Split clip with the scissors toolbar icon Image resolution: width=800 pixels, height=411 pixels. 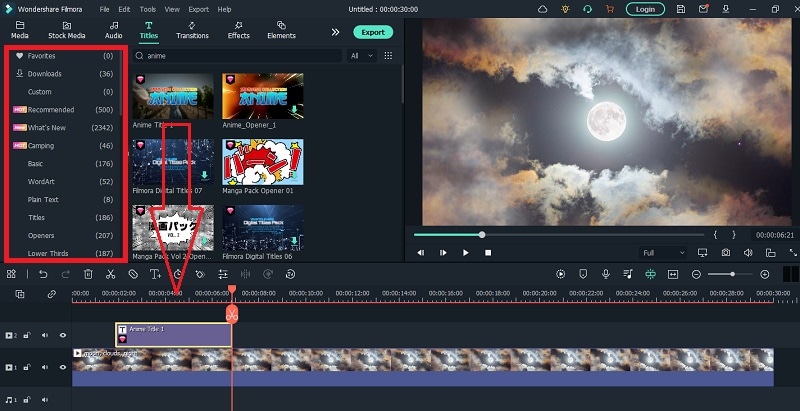[110, 274]
